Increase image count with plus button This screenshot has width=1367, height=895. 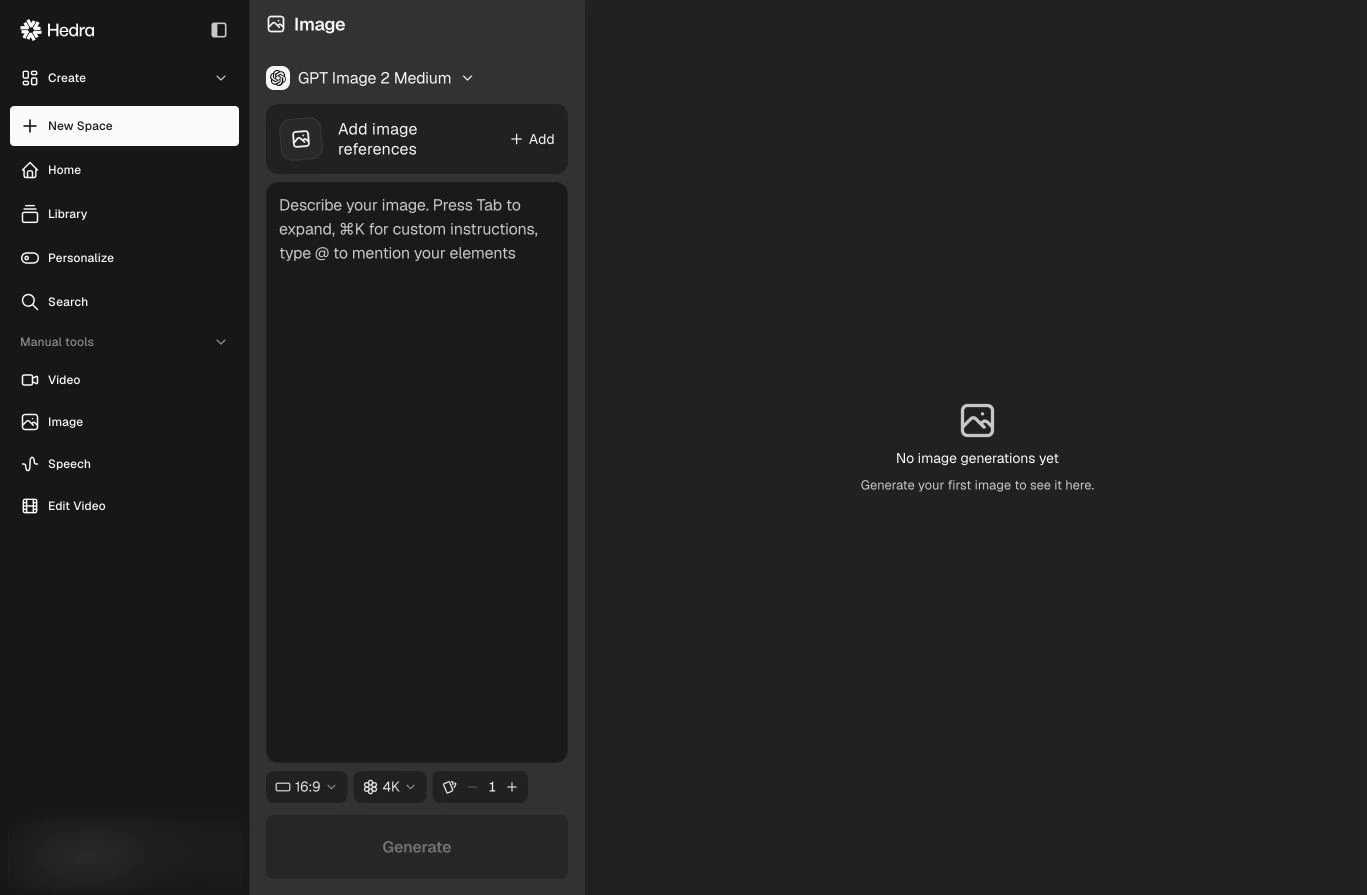512,787
